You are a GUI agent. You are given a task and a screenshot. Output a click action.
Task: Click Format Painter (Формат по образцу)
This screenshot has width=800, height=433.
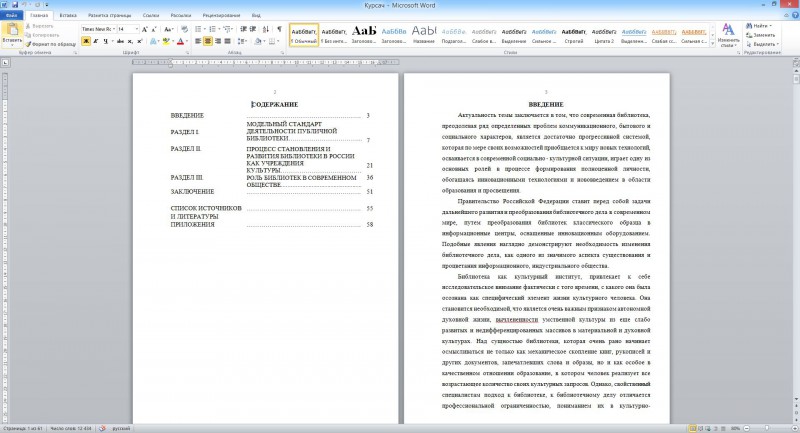[x=51, y=44]
